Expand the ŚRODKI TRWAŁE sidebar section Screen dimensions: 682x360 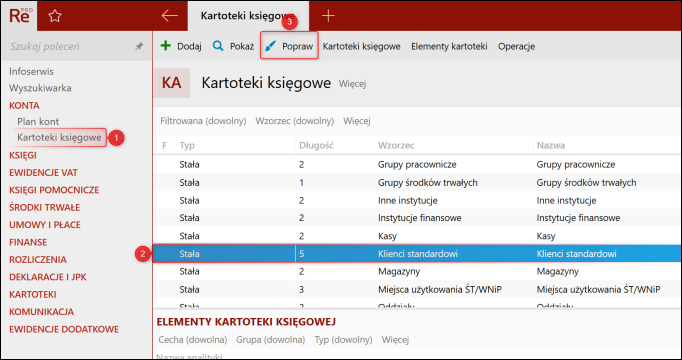[44, 207]
